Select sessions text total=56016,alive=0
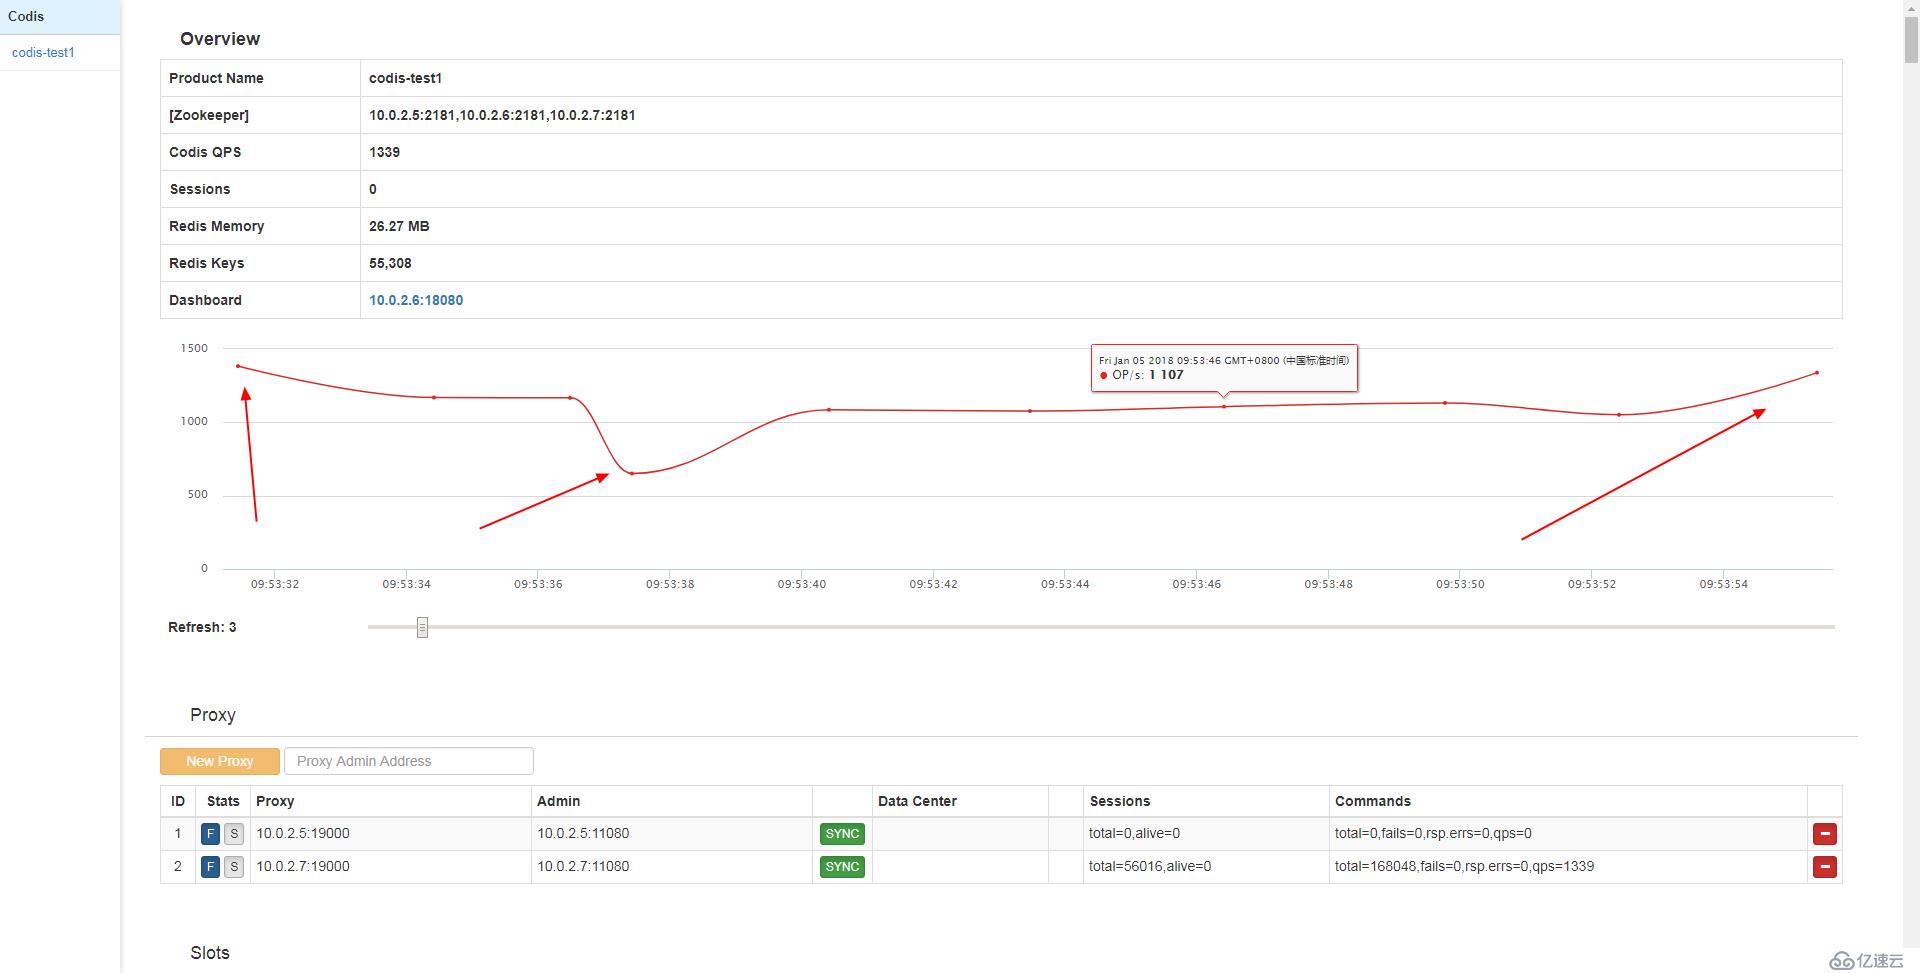 pyautogui.click(x=1150, y=866)
